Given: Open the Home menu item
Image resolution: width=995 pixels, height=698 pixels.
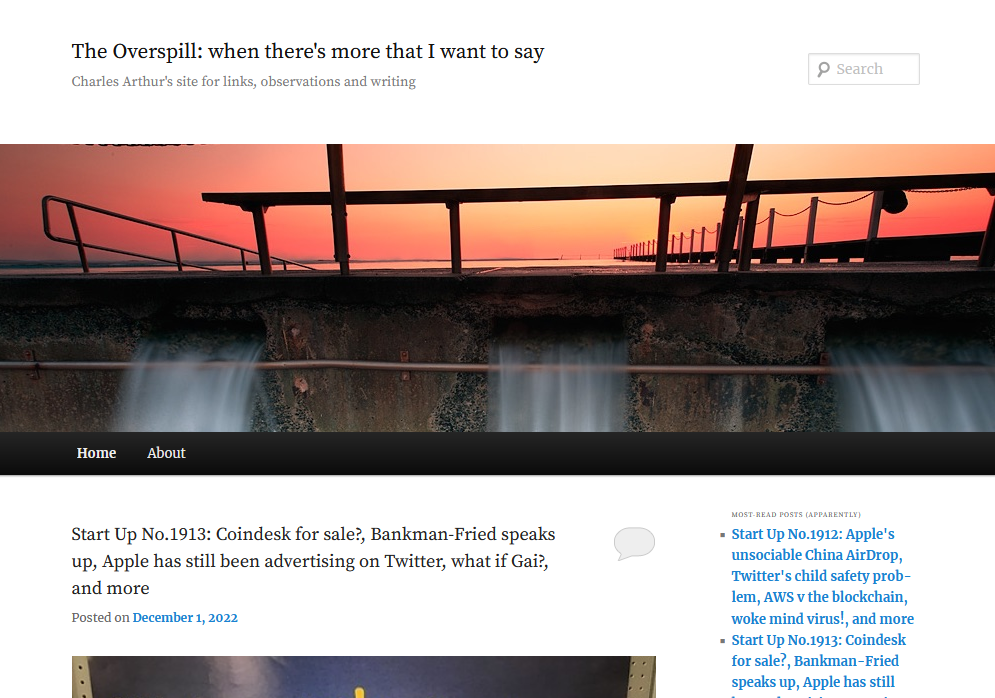Looking at the screenshot, I should [x=96, y=453].
